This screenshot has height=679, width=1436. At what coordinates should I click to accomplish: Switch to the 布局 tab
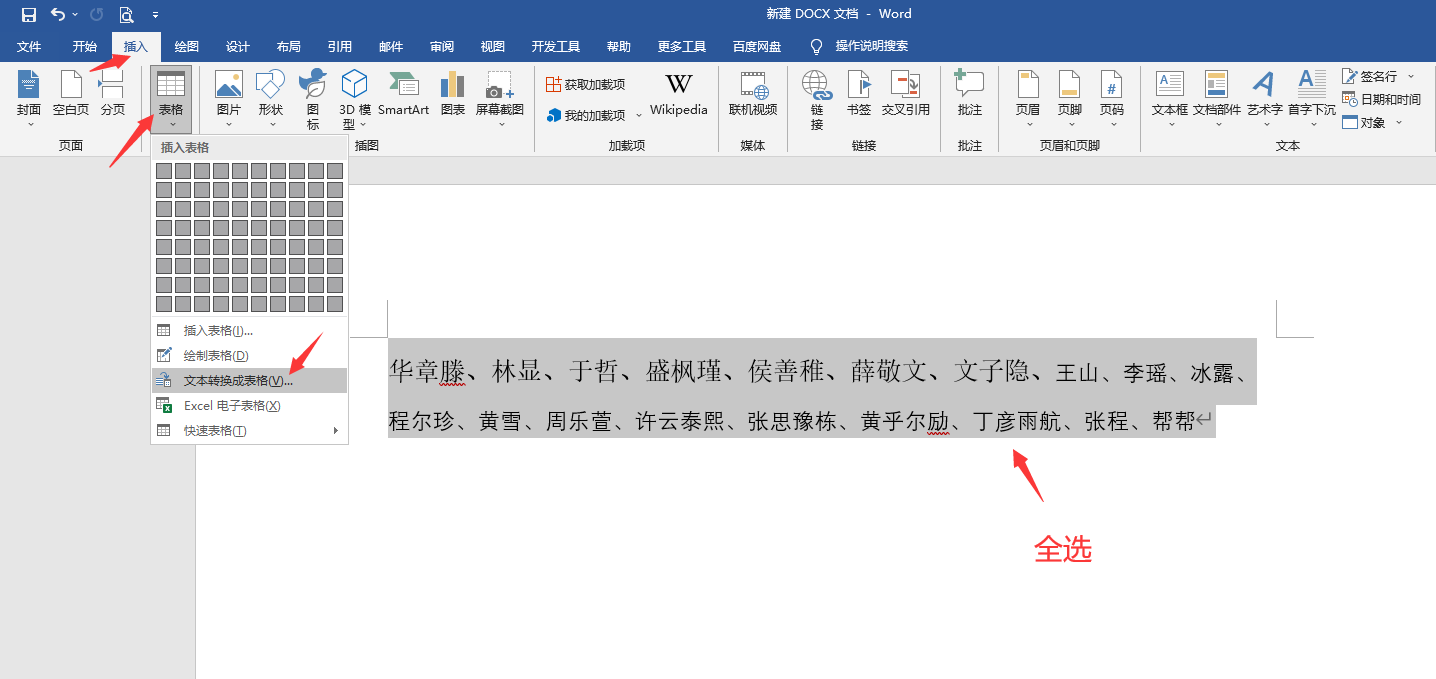(289, 47)
